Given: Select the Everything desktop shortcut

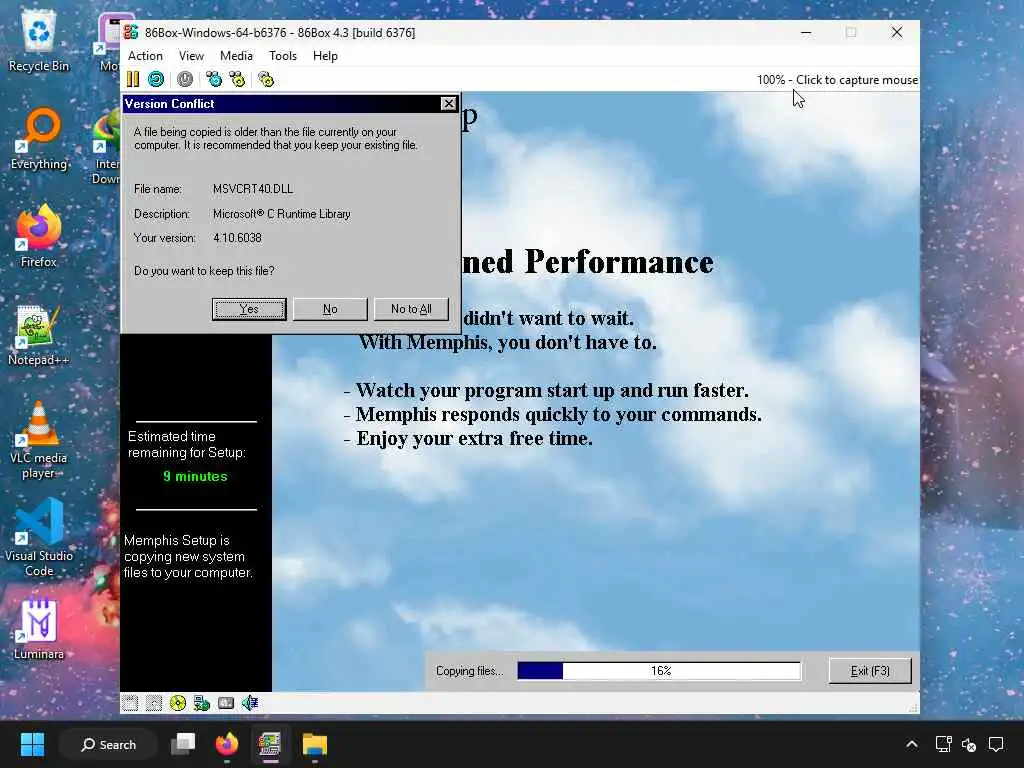Looking at the screenshot, I should 39,140.
